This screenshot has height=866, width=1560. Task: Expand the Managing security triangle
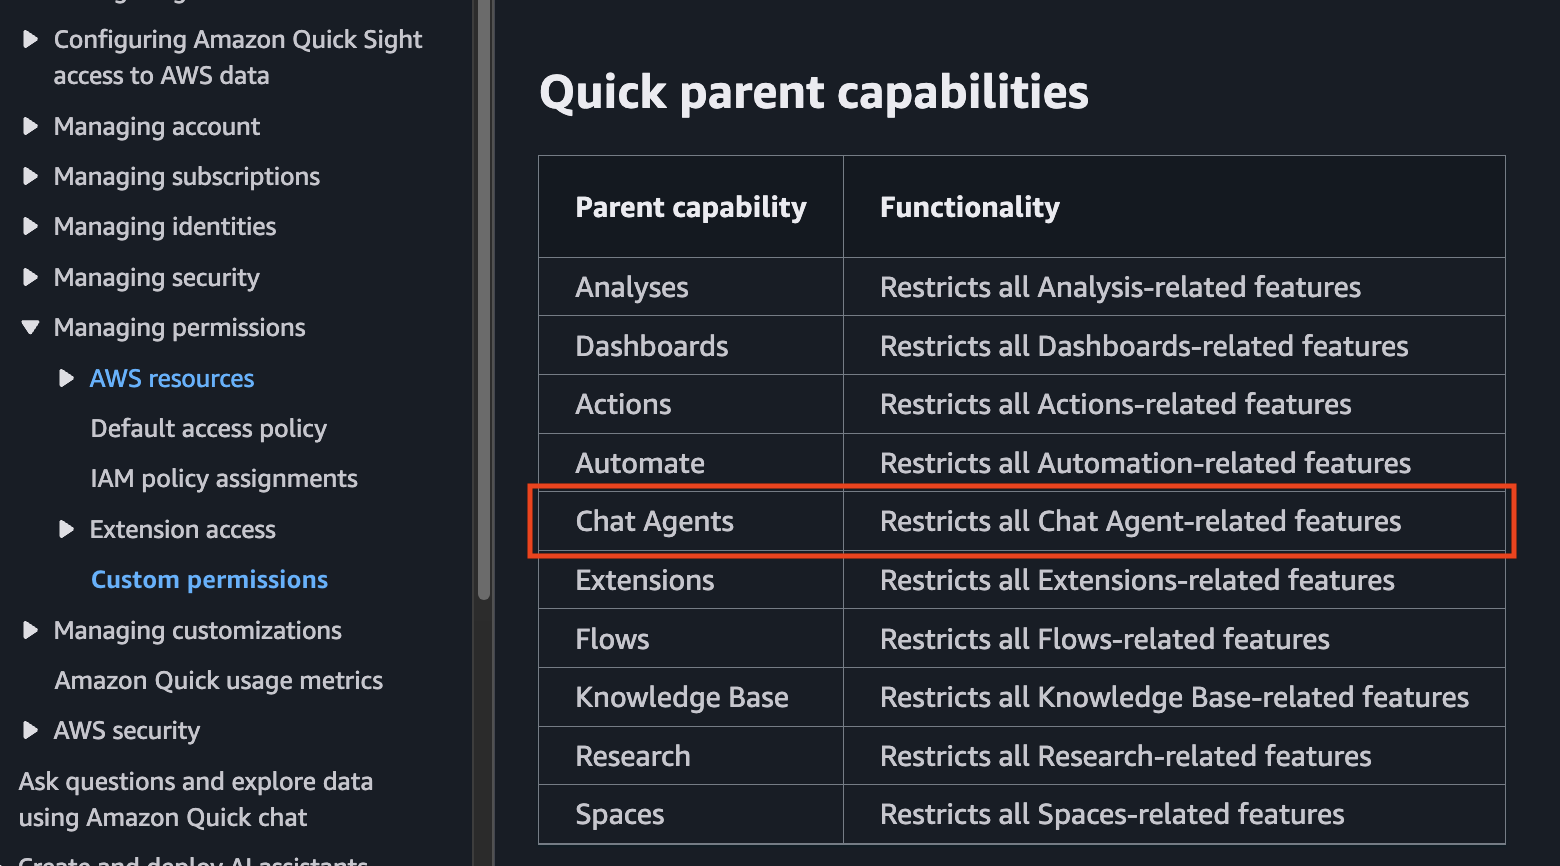30,277
